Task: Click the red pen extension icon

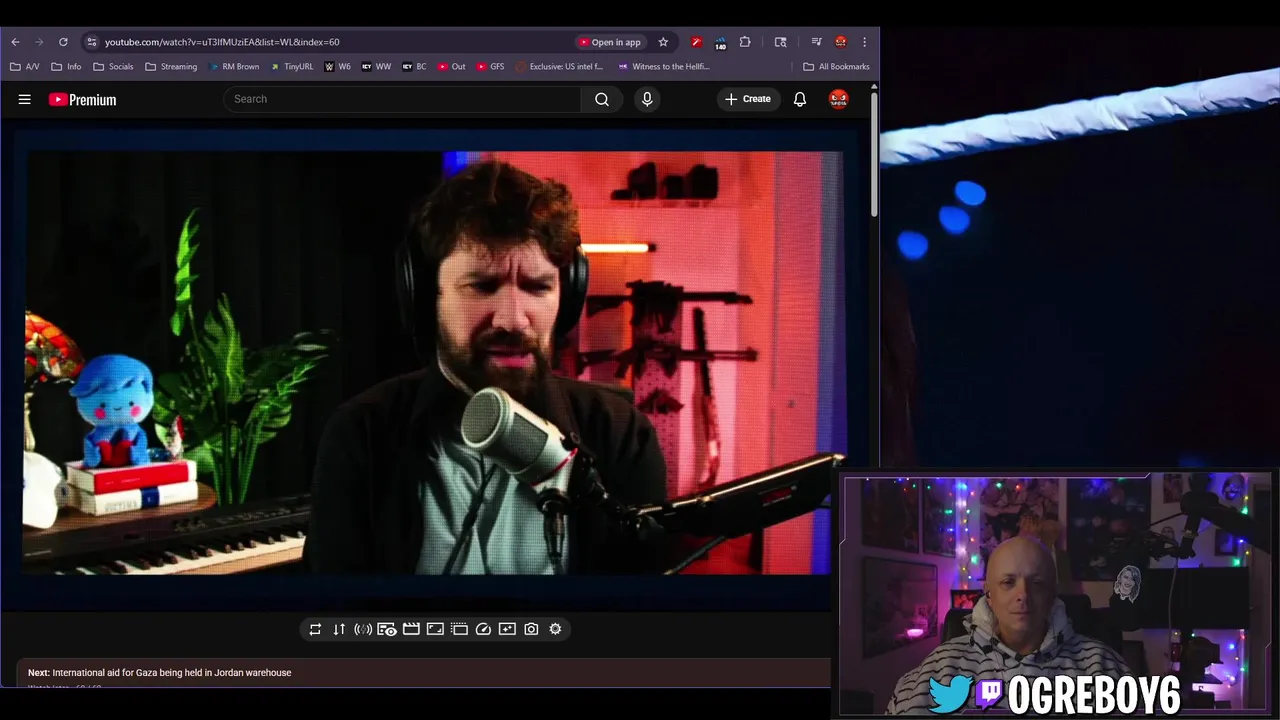Action: (697, 42)
